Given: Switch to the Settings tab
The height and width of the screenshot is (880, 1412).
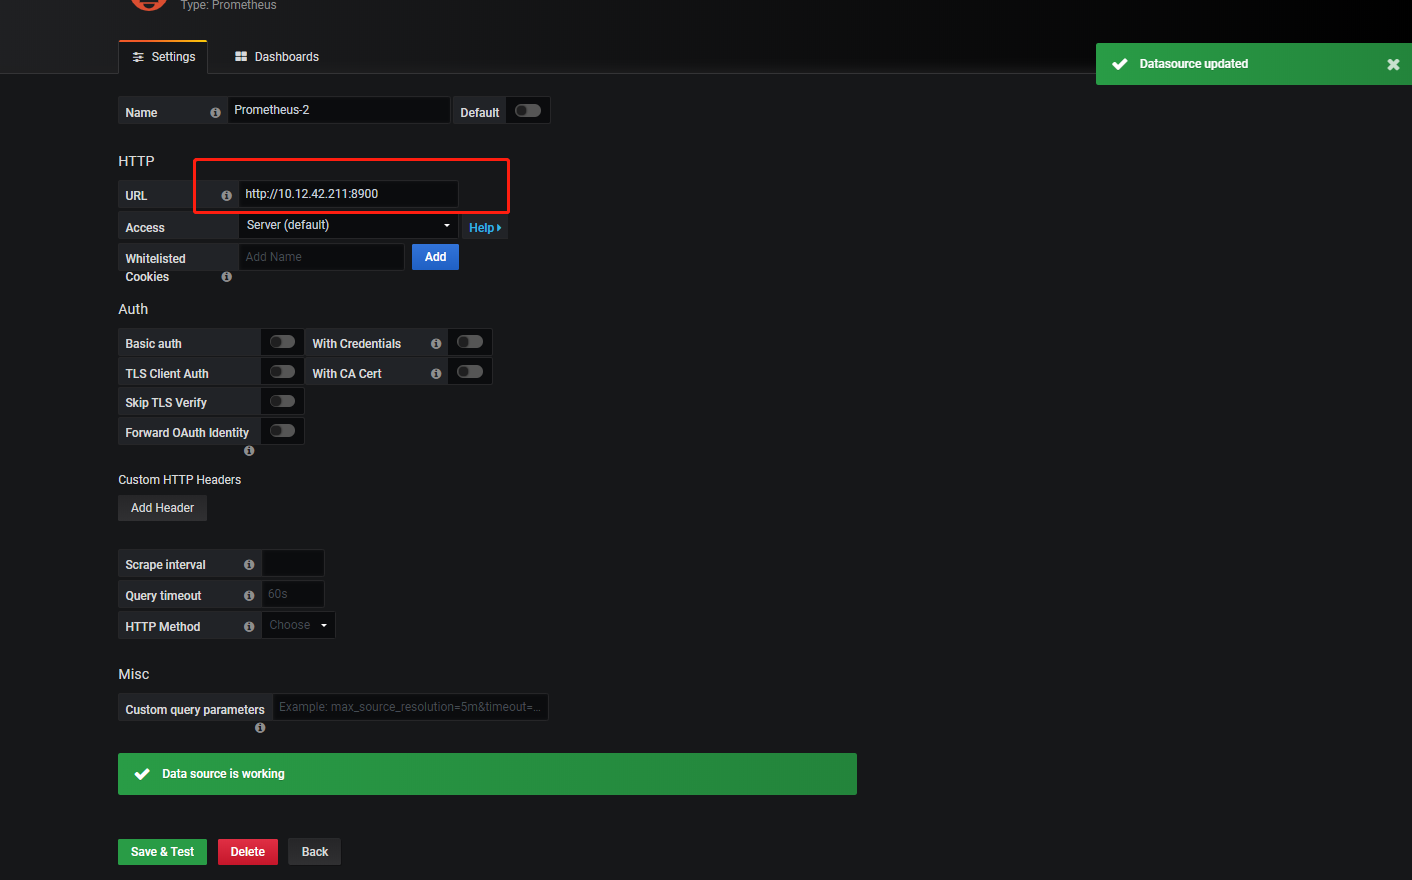Looking at the screenshot, I should click(x=163, y=57).
